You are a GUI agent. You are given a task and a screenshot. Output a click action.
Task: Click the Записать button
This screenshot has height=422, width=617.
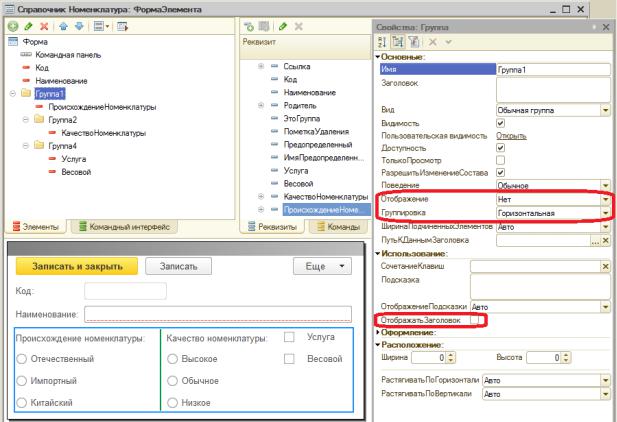tap(178, 267)
